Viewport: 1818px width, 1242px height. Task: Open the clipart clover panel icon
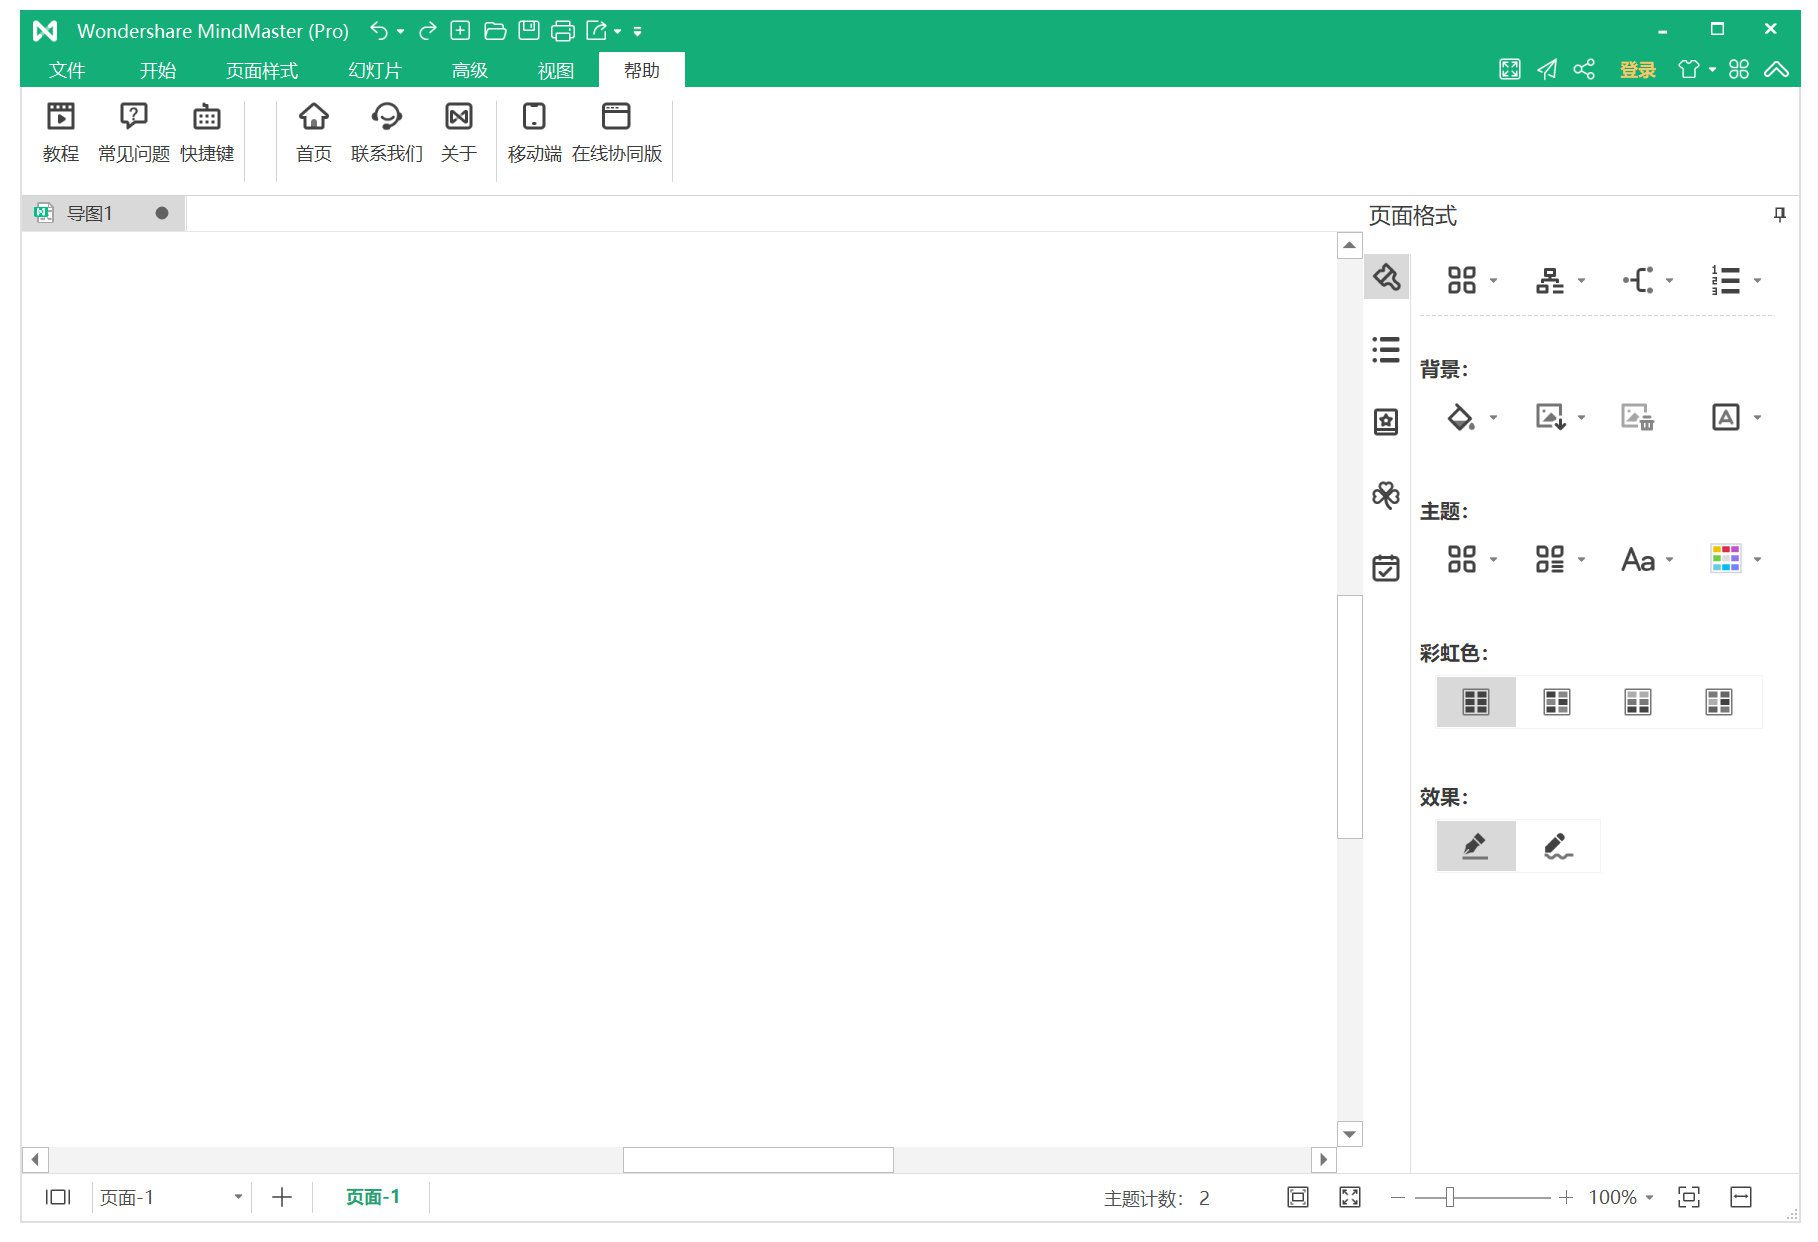(x=1386, y=495)
